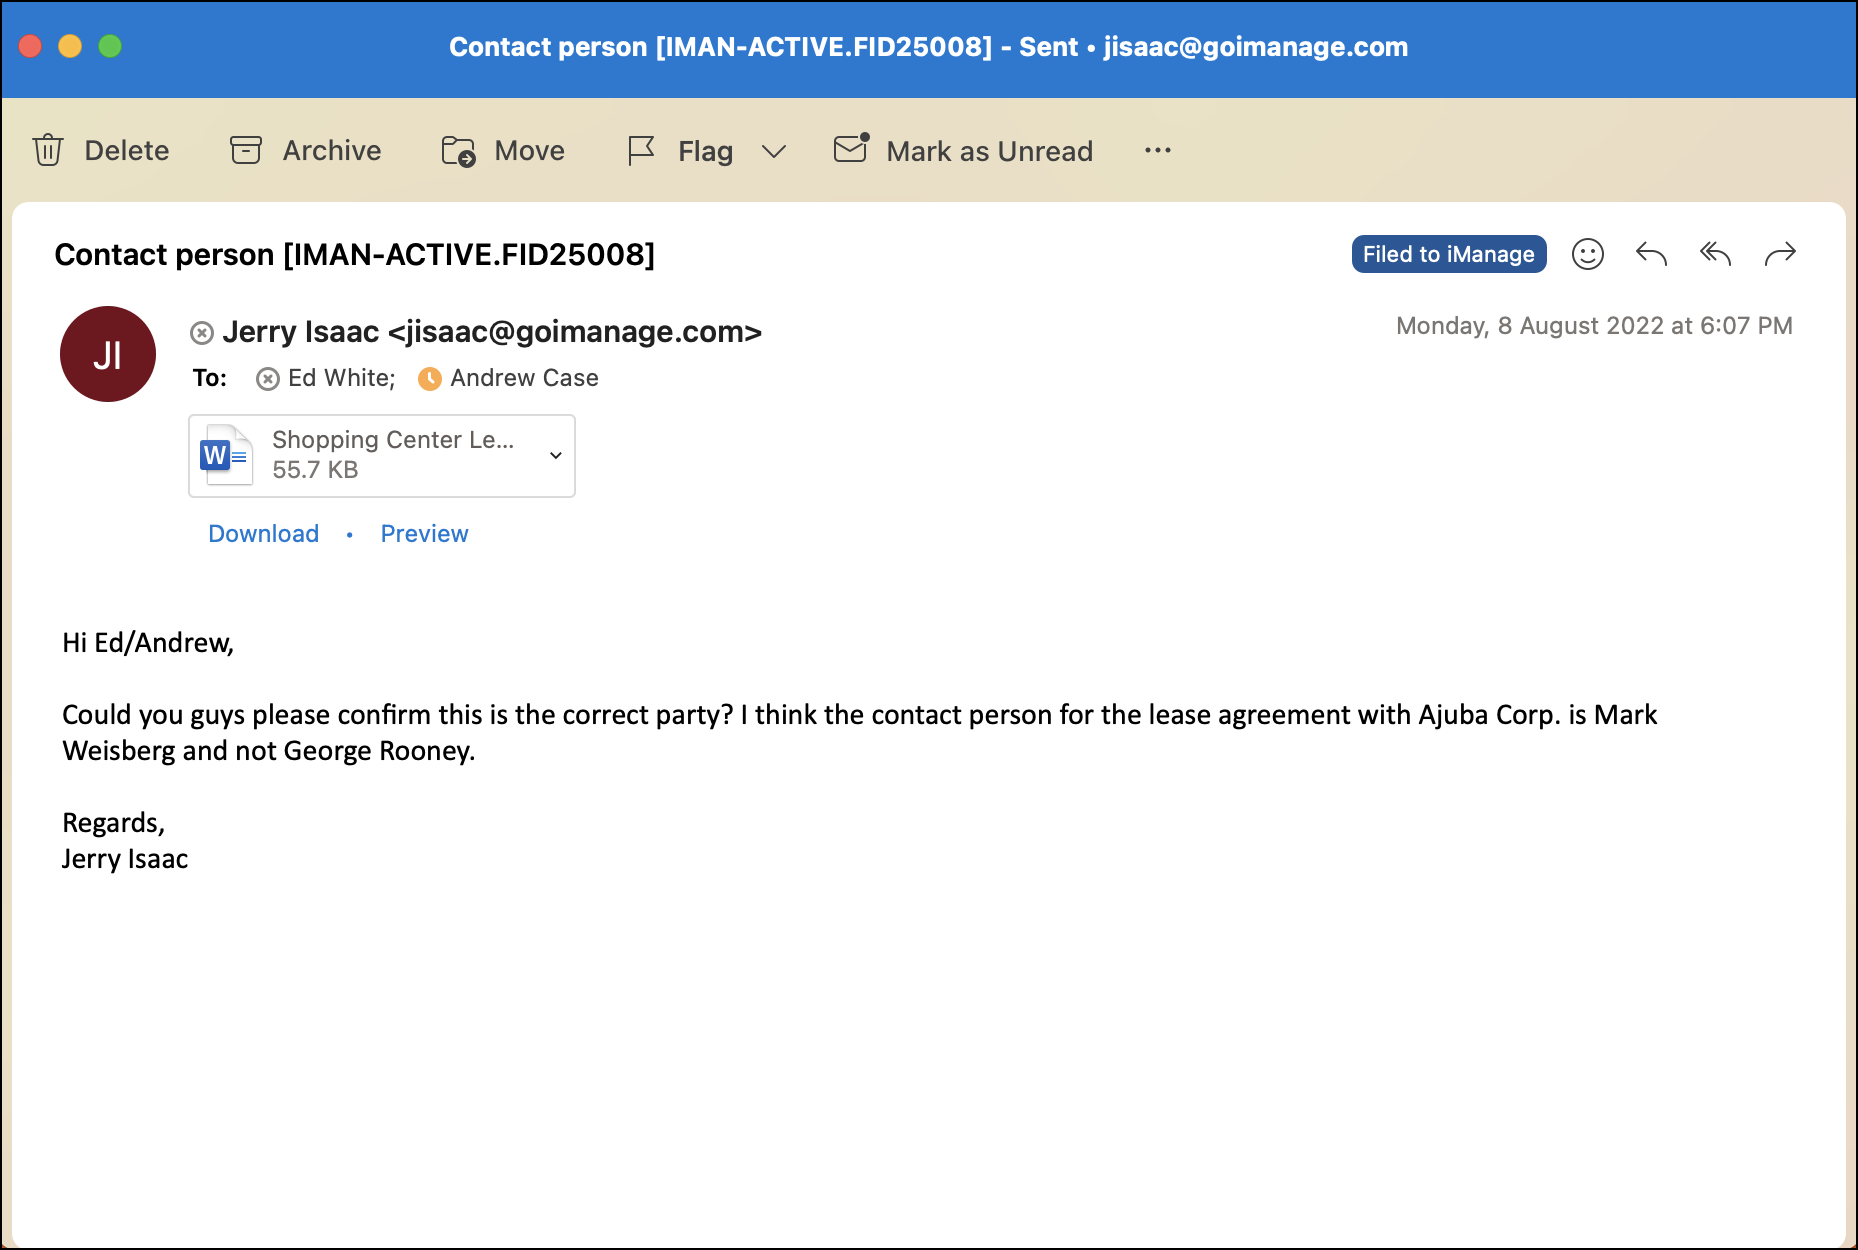Forward the Contact person email
Screen dimensions: 1858x1250
coord(1779,254)
